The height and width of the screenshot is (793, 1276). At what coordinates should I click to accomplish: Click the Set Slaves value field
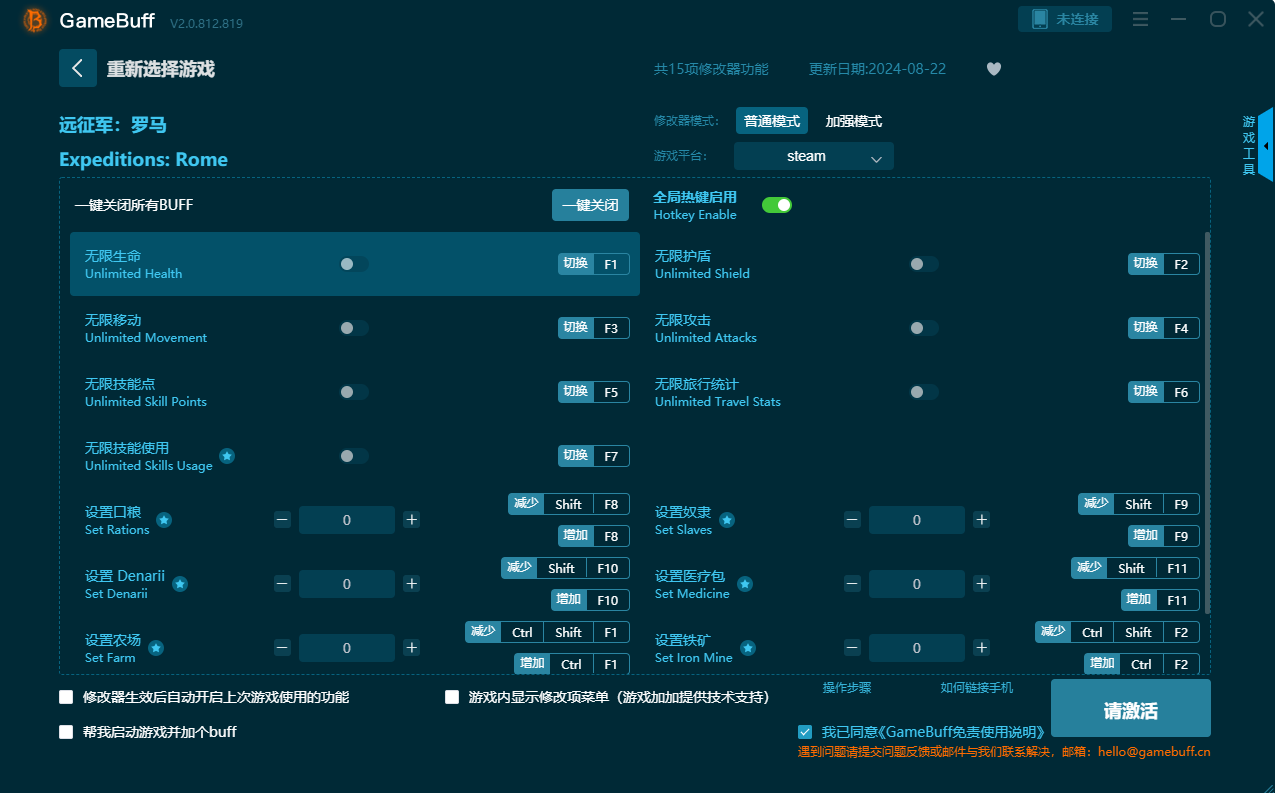pyautogui.click(x=917, y=520)
